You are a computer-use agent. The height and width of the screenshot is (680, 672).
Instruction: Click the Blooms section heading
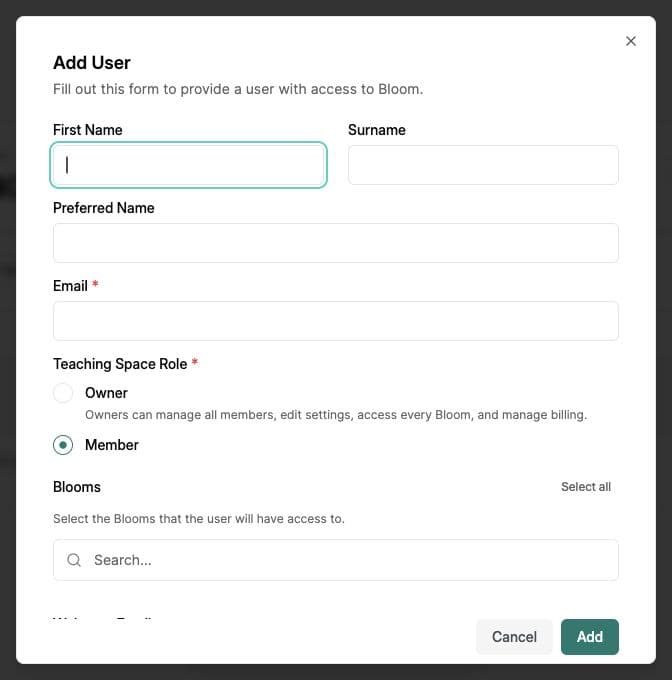77,487
